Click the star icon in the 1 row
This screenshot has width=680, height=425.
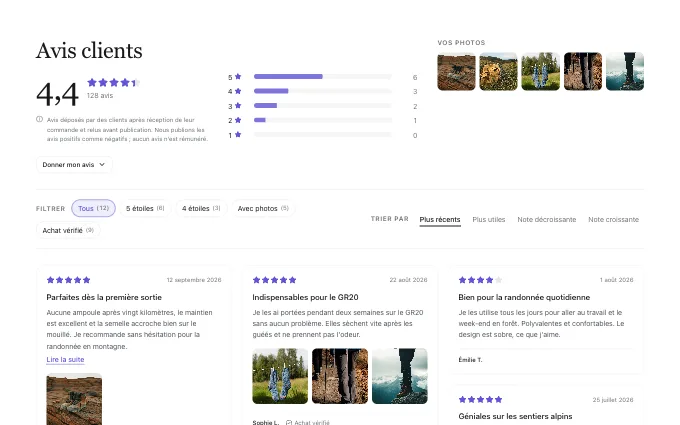238,135
